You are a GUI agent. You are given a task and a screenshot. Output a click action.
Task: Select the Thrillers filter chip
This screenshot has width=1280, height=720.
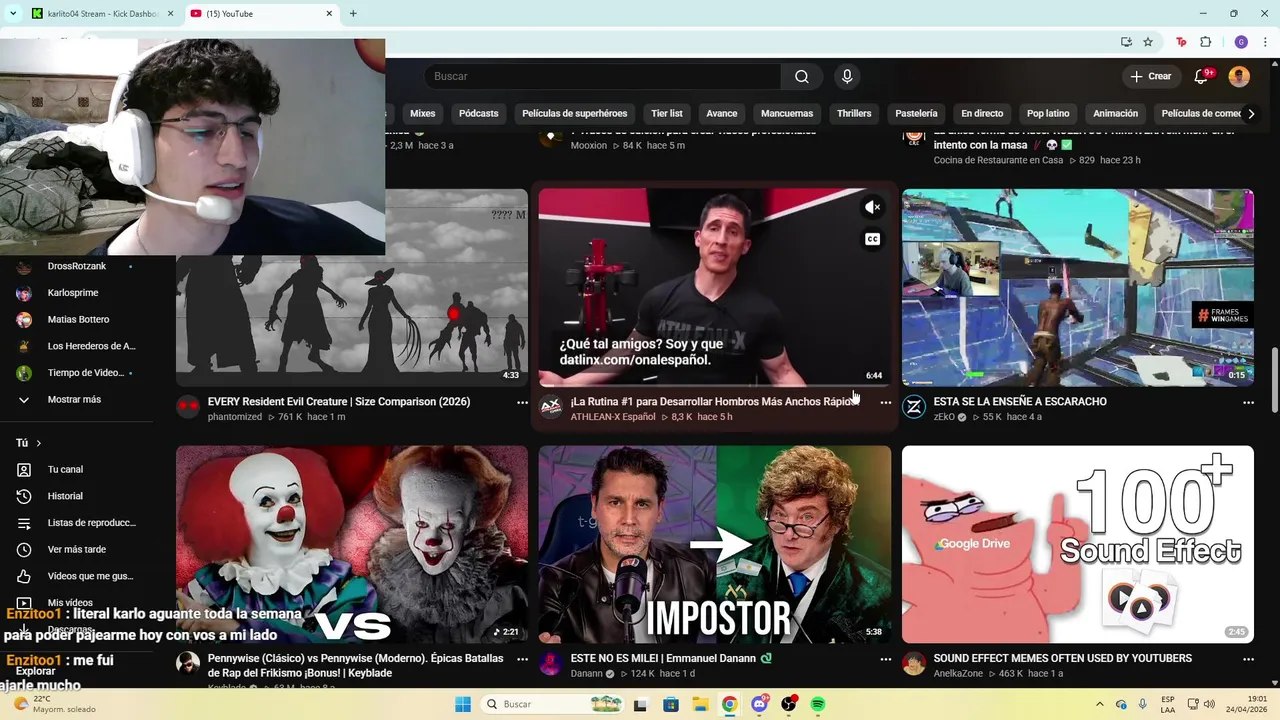click(854, 114)
